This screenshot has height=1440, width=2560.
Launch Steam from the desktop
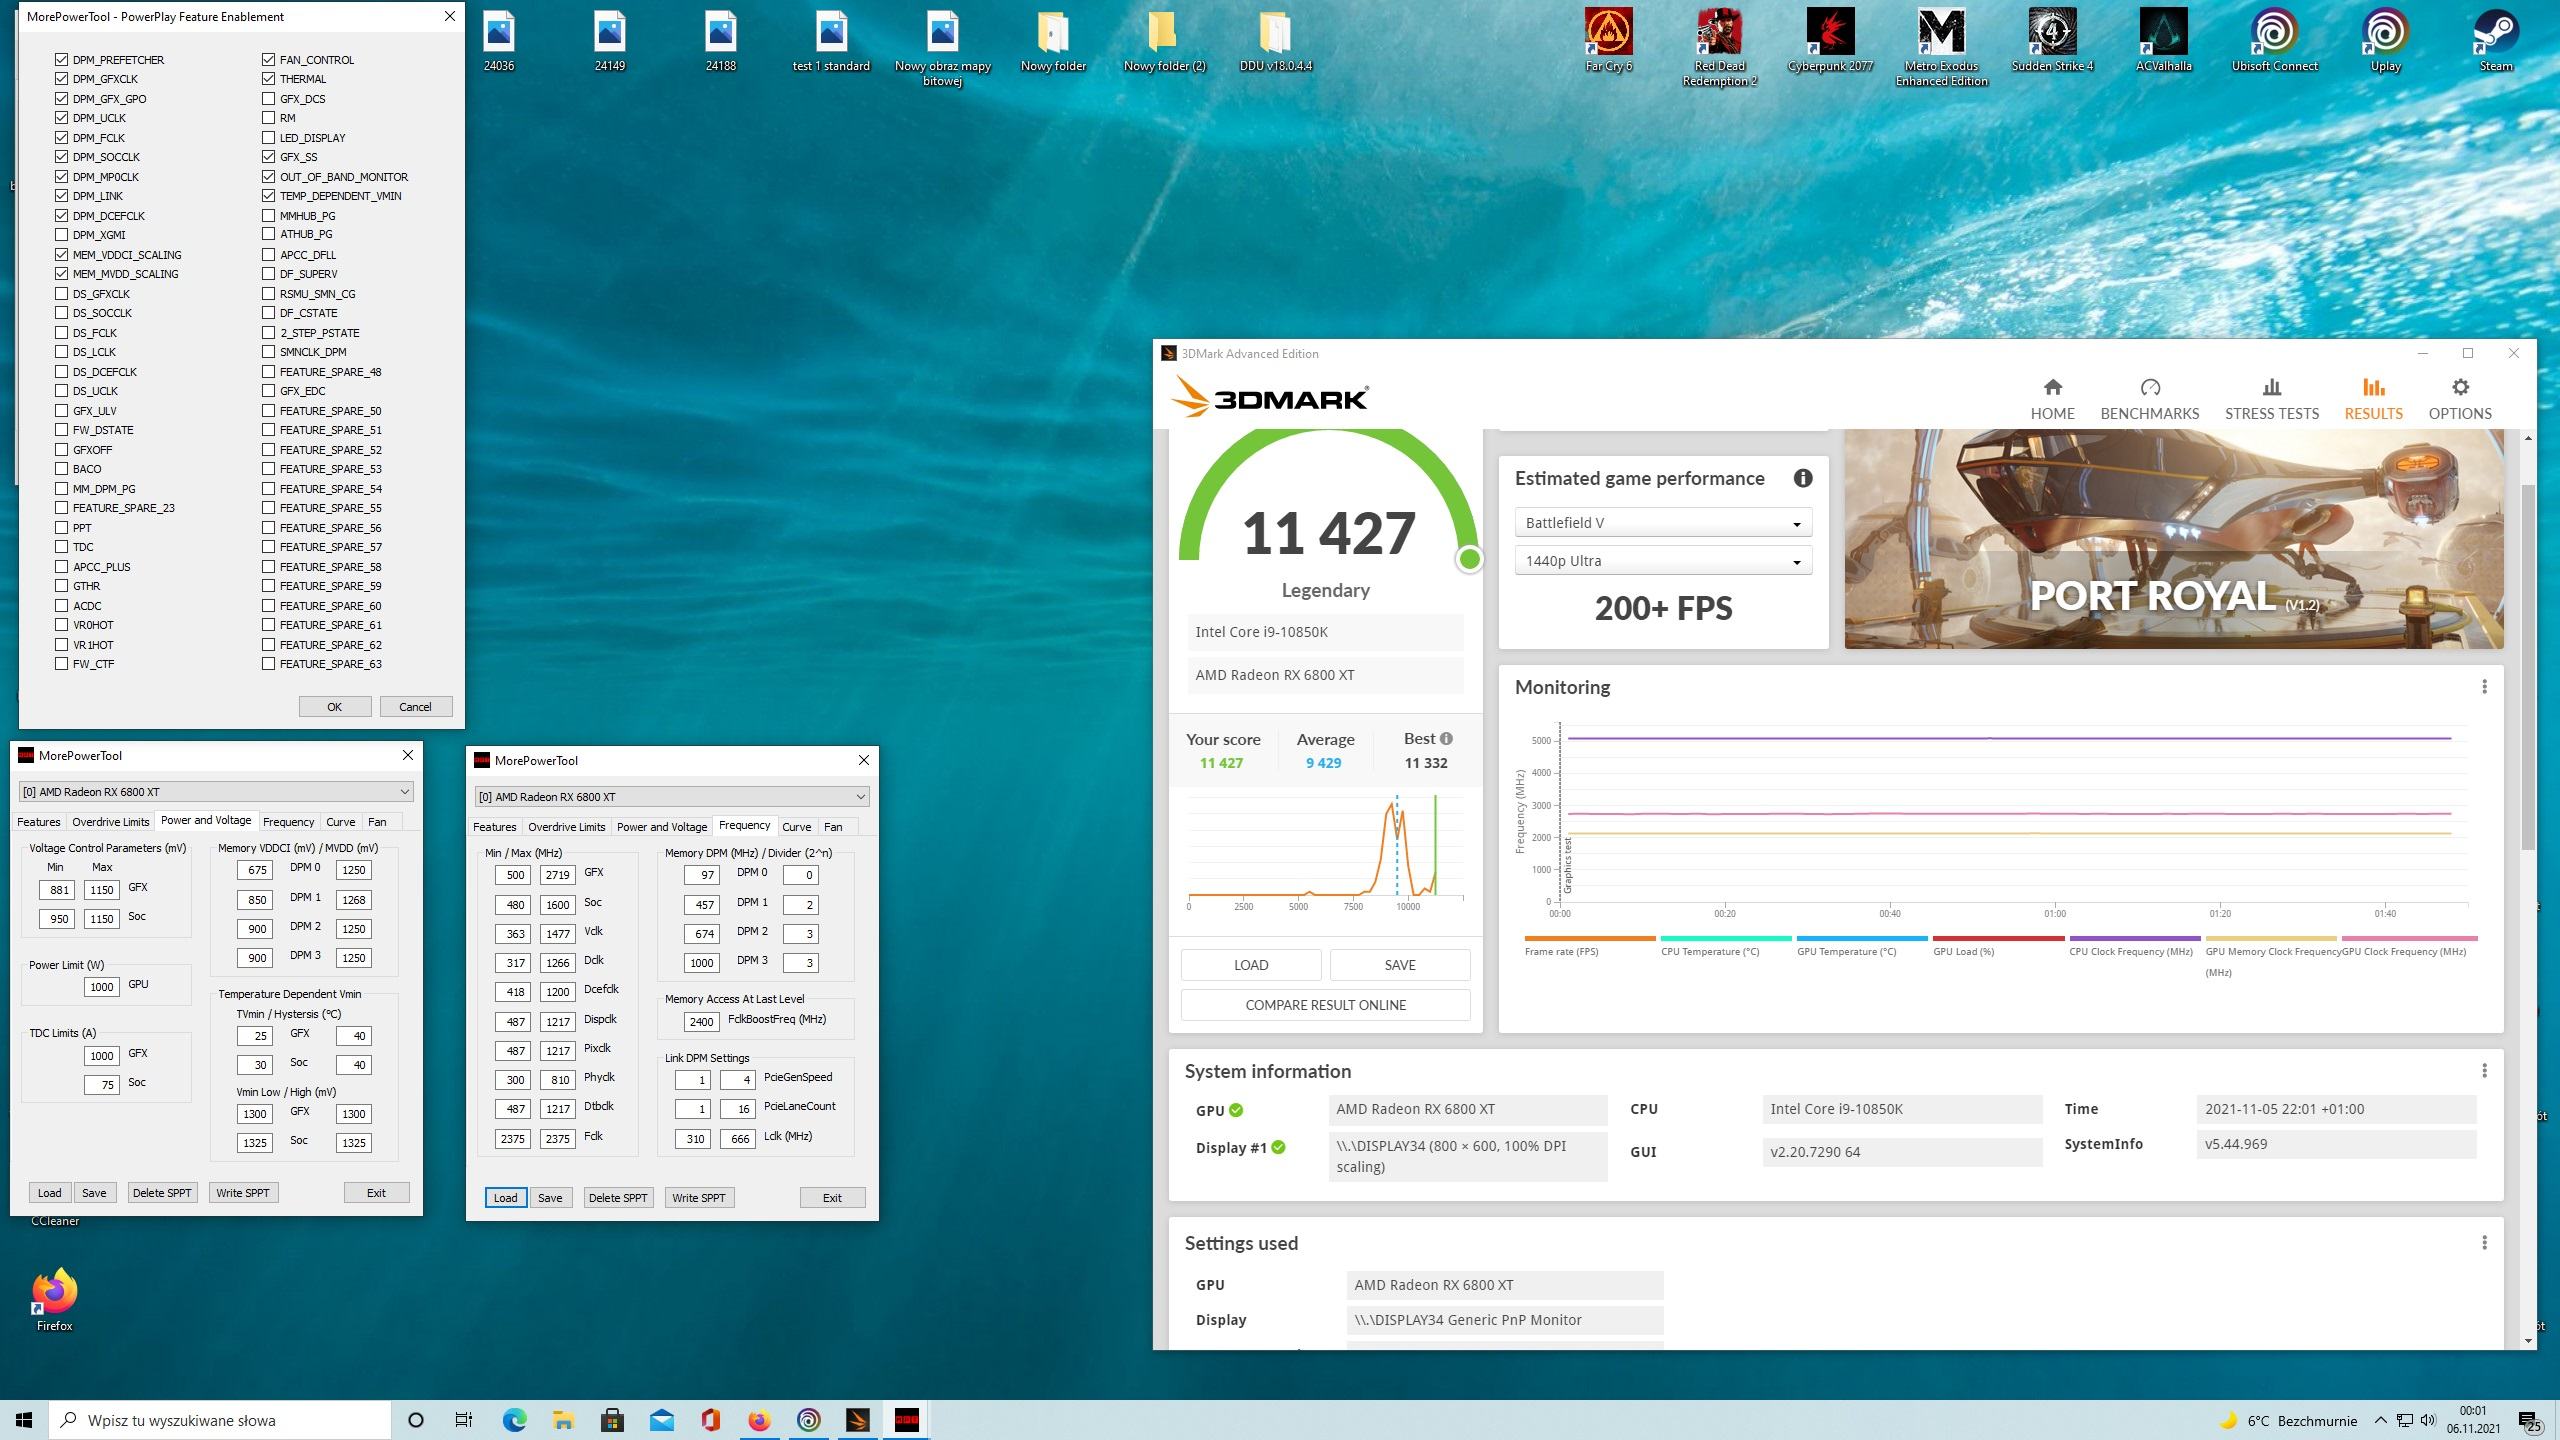tap(2496, 40)
